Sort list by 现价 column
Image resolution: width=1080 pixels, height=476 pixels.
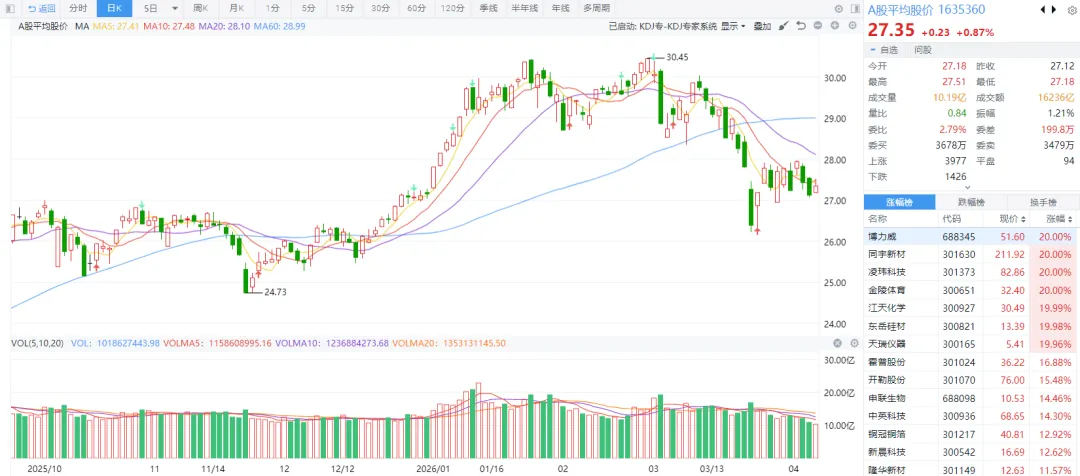[x=1012, y=218]
